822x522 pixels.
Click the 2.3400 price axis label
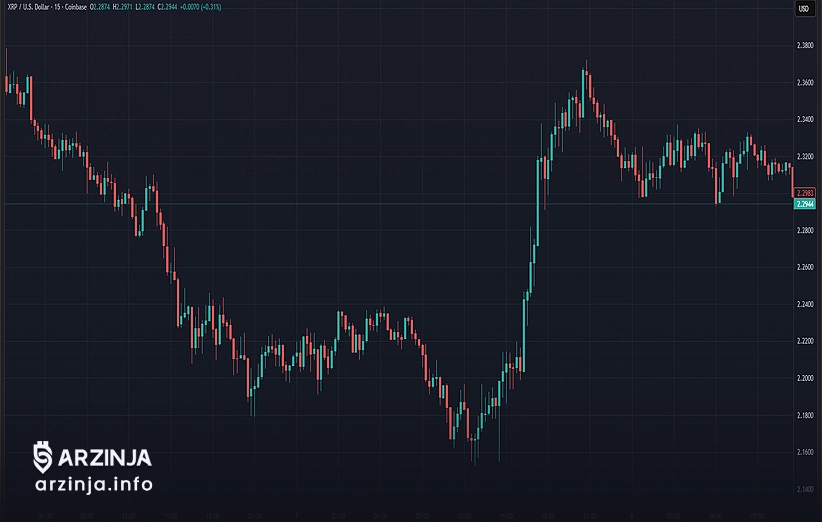coord(805,119)
